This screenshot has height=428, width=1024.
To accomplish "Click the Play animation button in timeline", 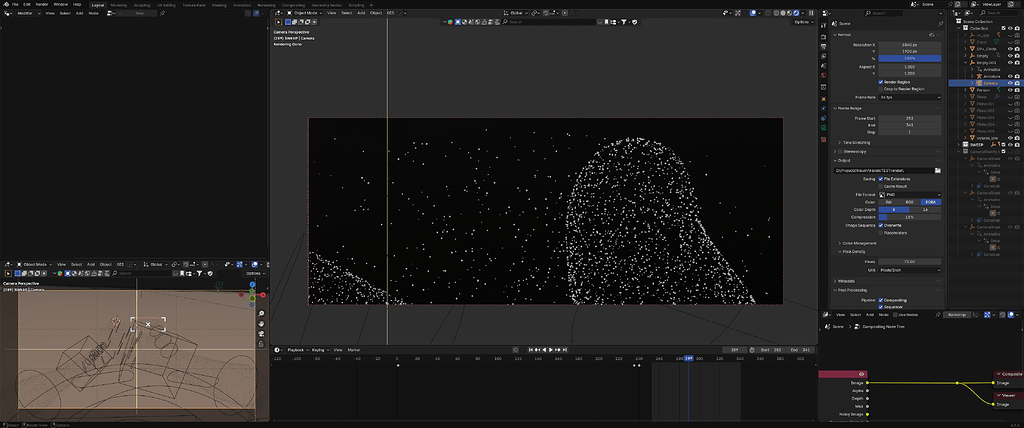I will click(x=551, y=350).
